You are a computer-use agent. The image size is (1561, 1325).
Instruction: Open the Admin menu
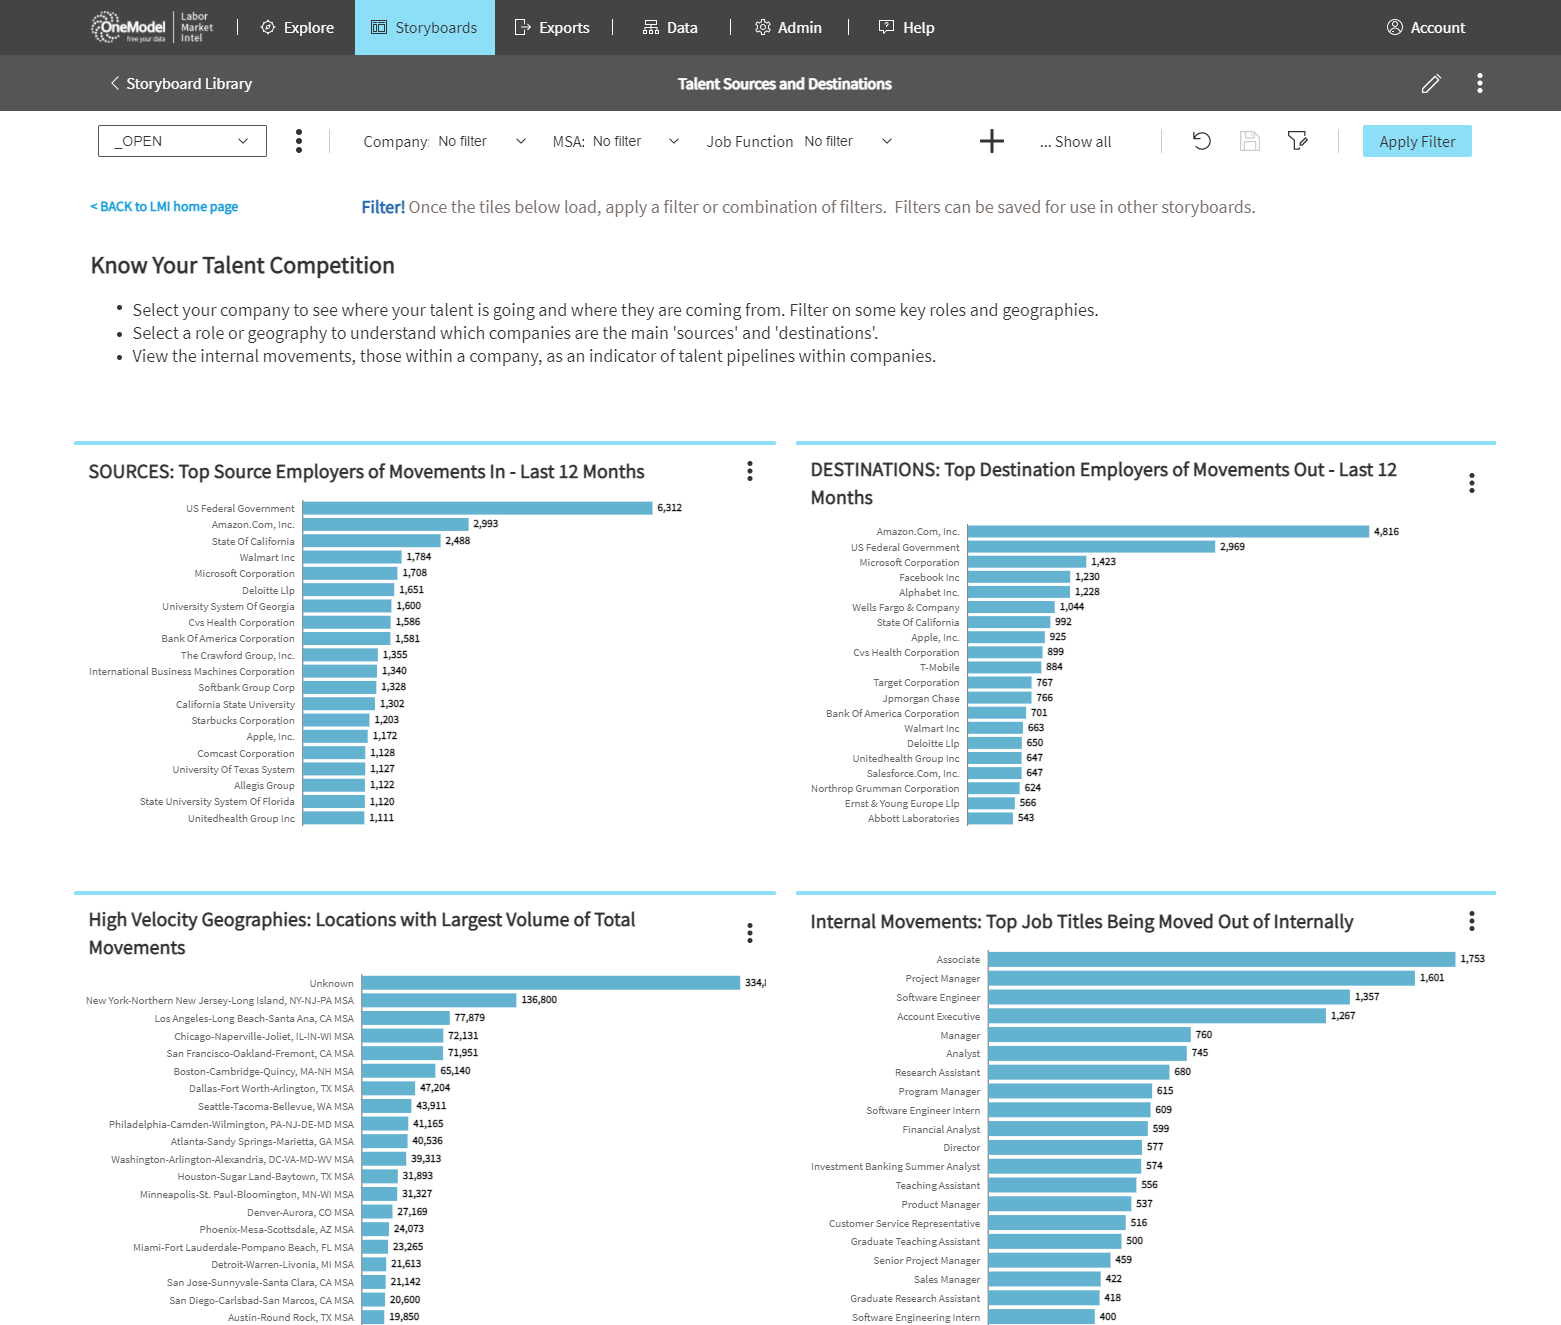tap(788, 27)
